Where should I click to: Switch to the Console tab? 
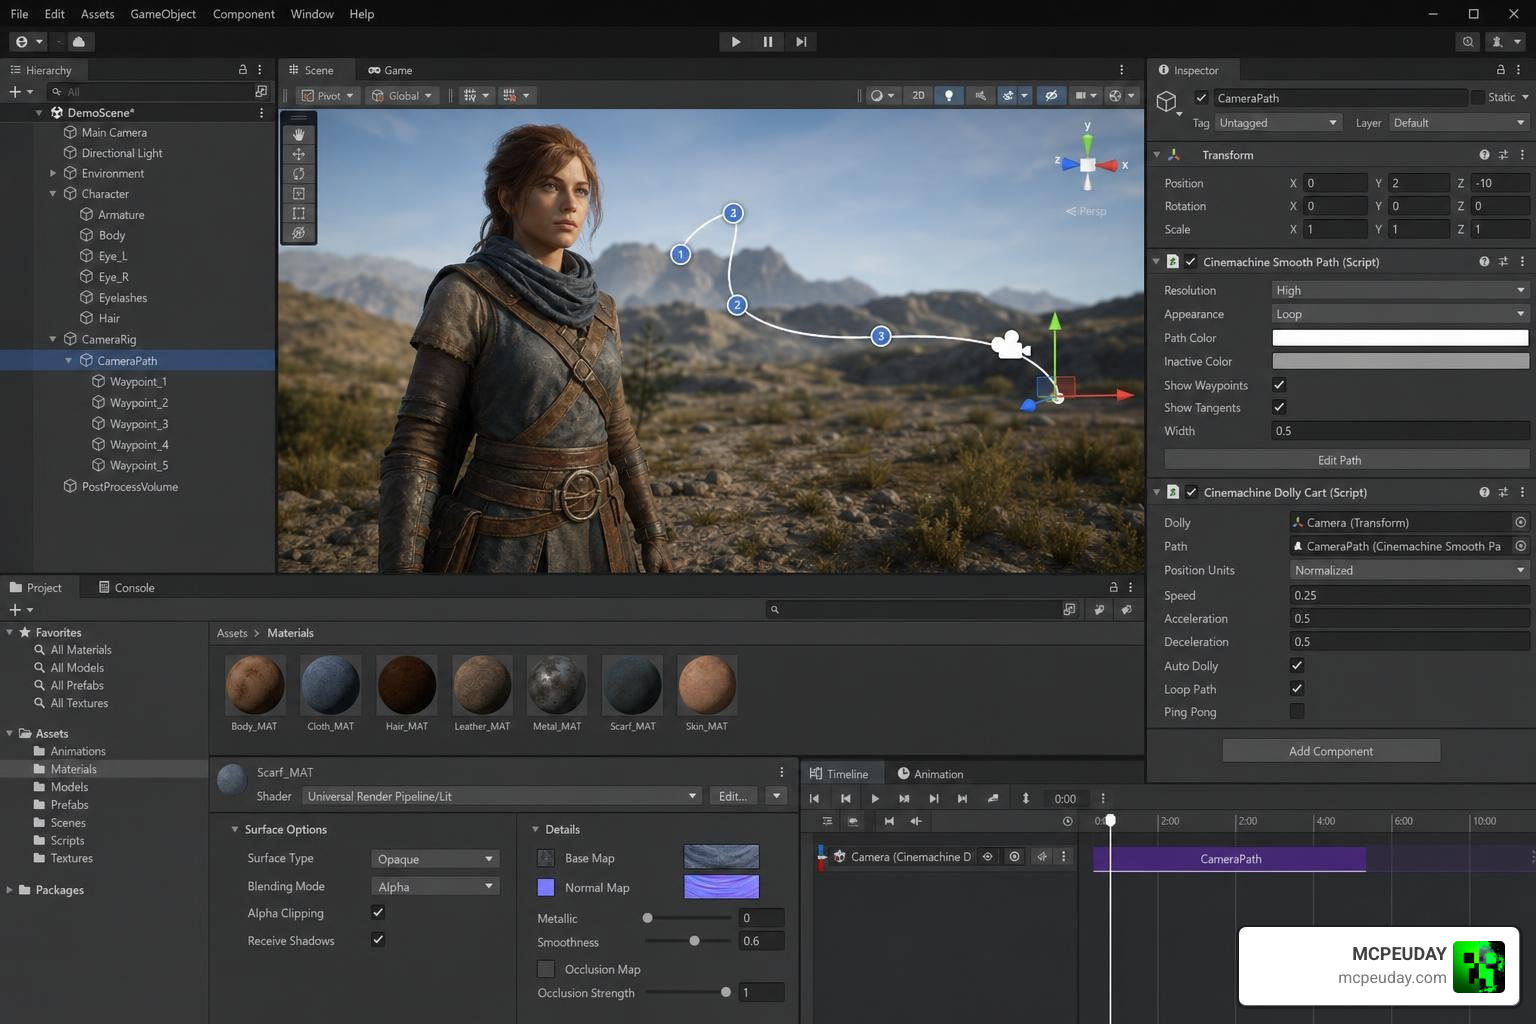(126, 588)
